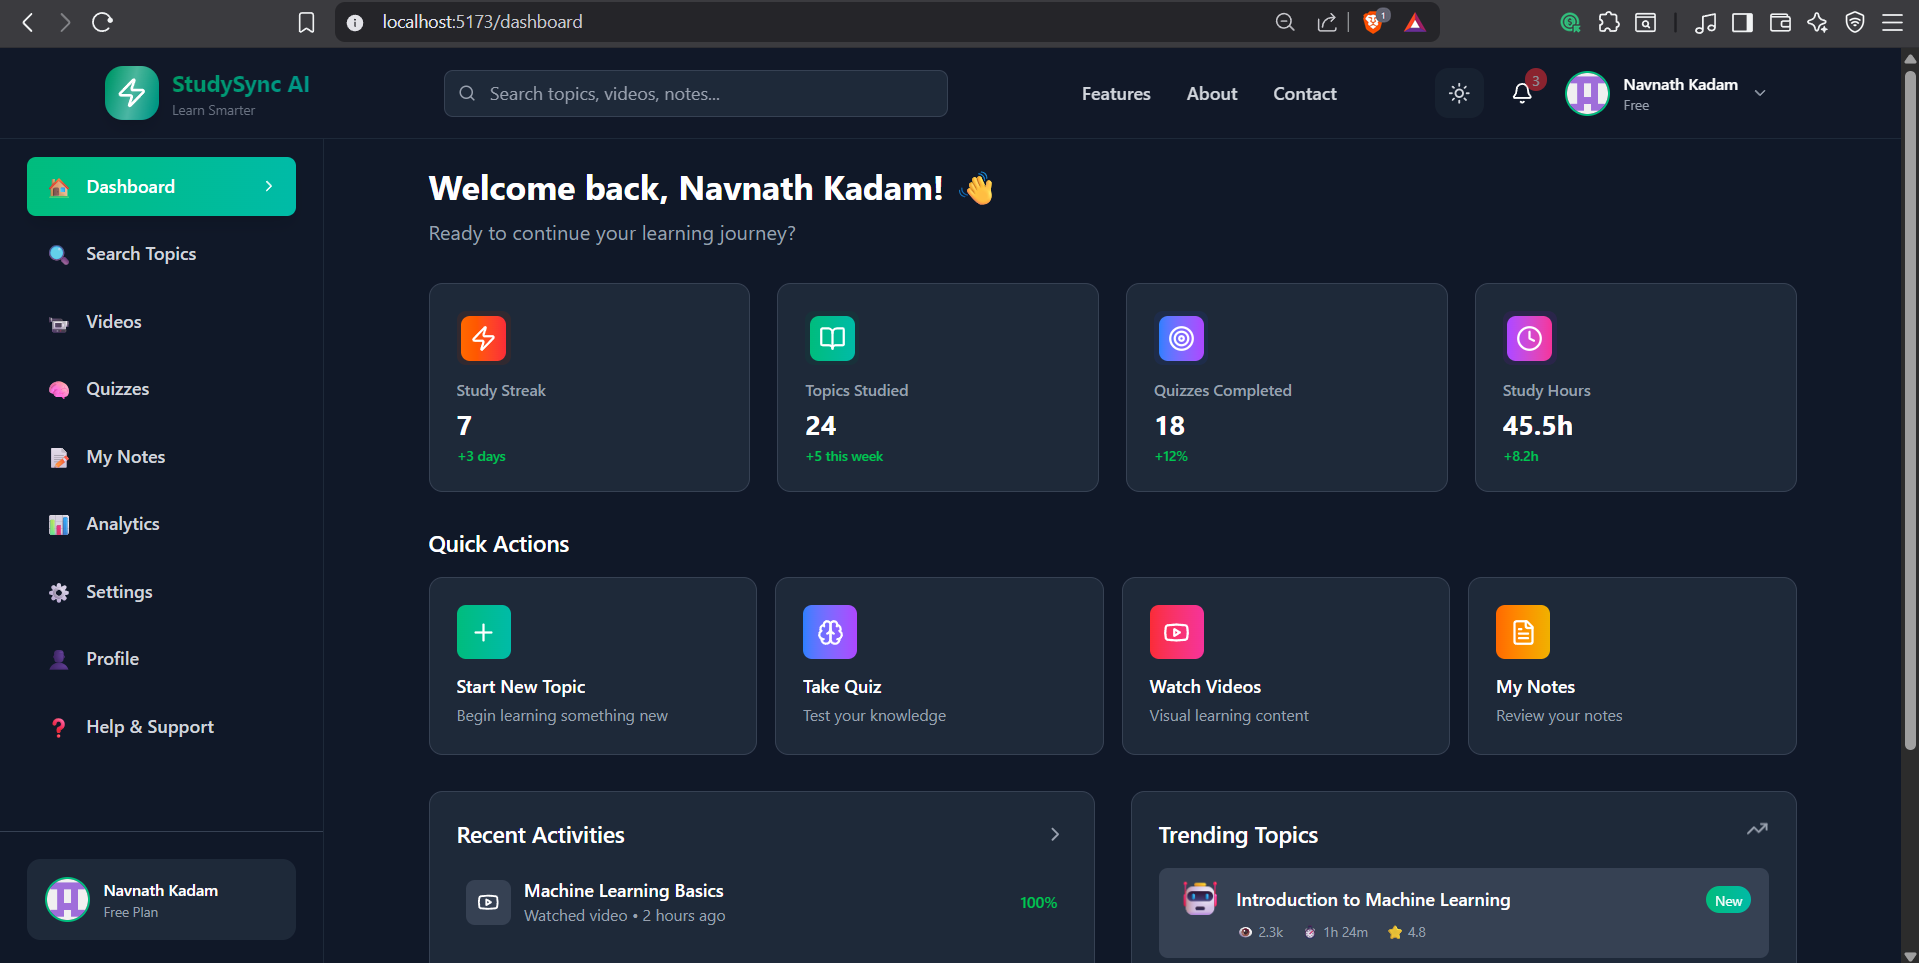Open the Take Quiz quick action
The image size is (1919, 963).
coord(939,666)
